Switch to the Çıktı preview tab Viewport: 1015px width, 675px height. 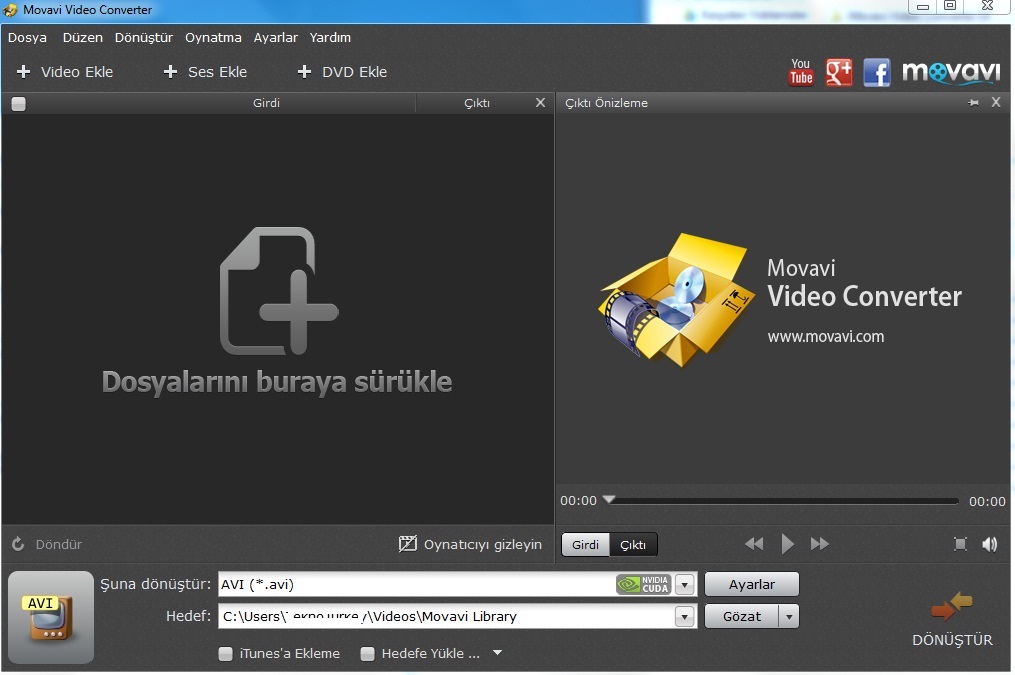tap(634, 545)
